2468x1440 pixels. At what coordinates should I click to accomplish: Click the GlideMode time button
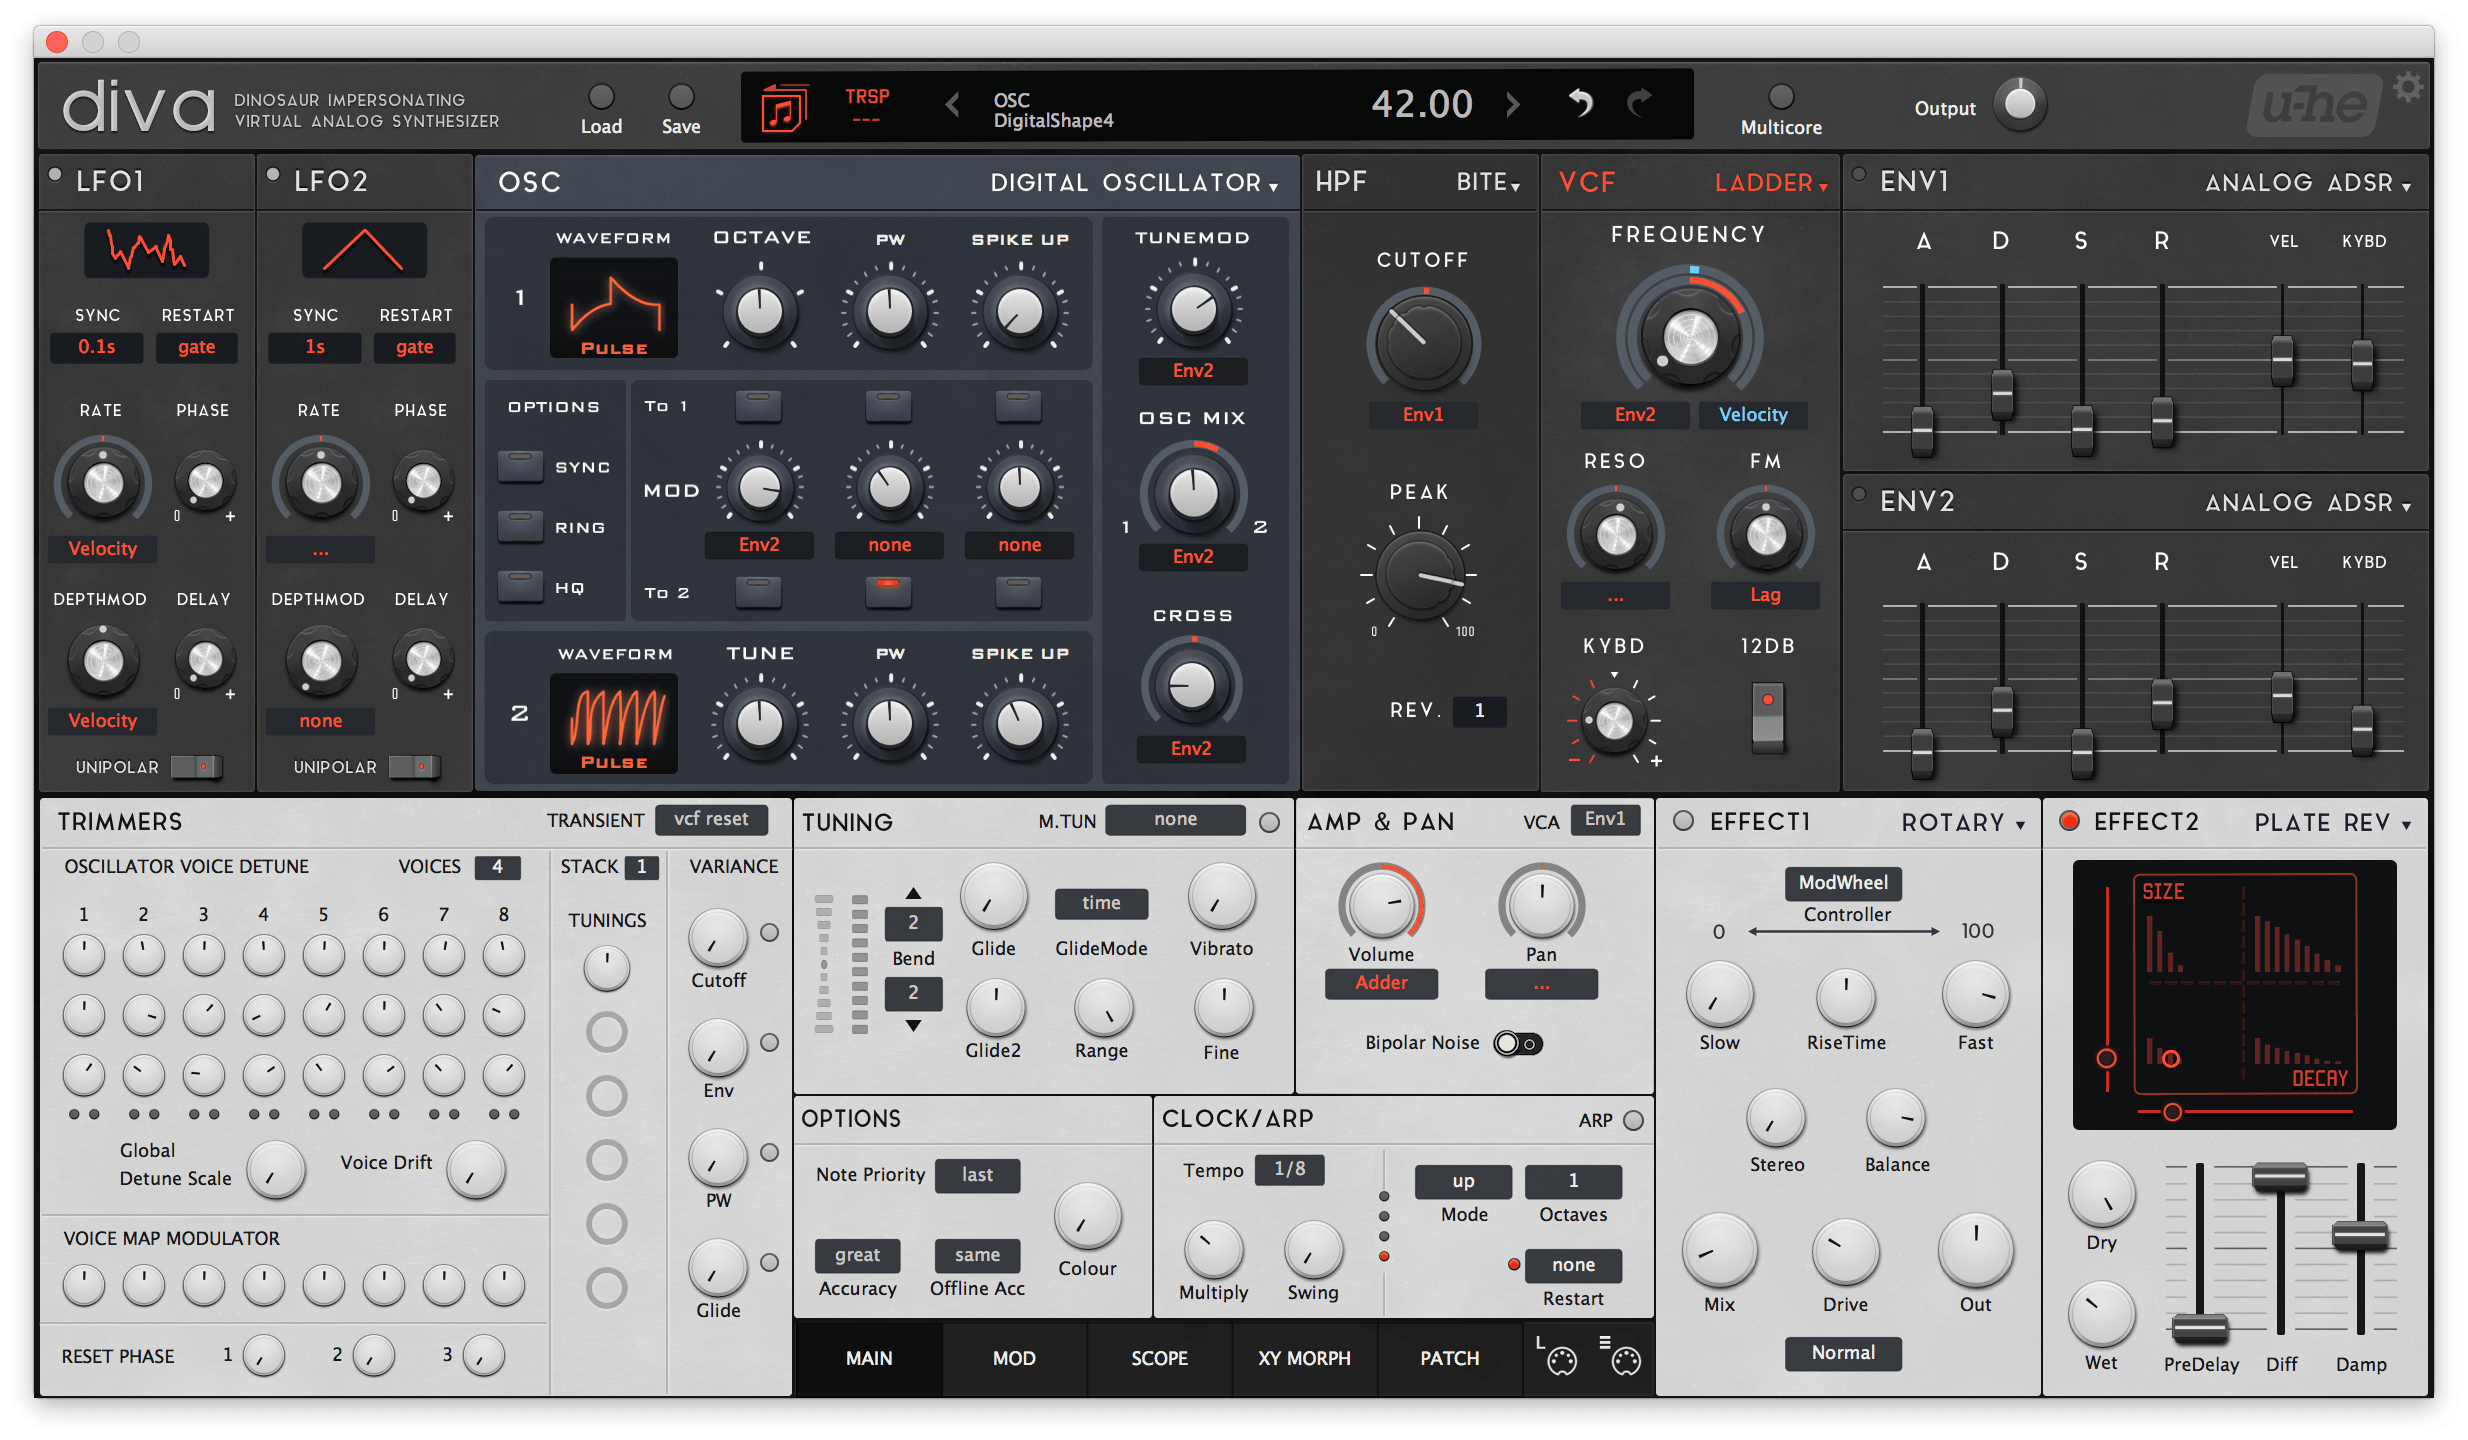click(x=1101, y=903)
